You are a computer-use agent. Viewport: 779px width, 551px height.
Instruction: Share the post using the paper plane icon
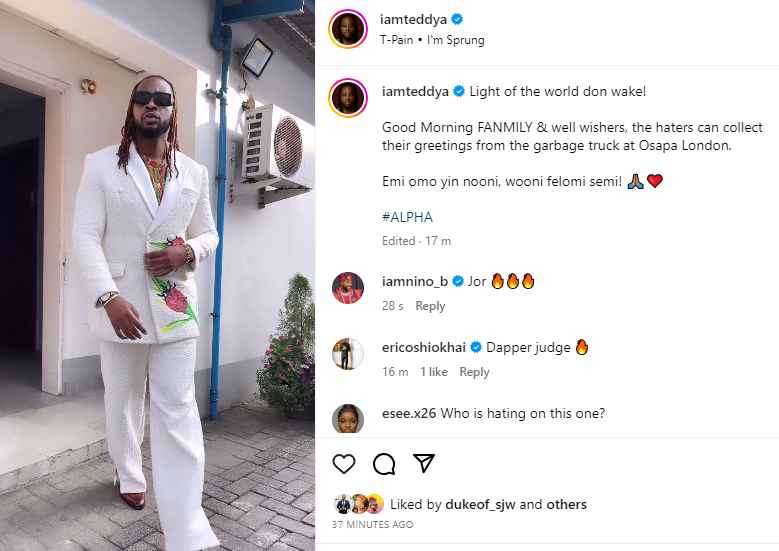tap(424, 463)
